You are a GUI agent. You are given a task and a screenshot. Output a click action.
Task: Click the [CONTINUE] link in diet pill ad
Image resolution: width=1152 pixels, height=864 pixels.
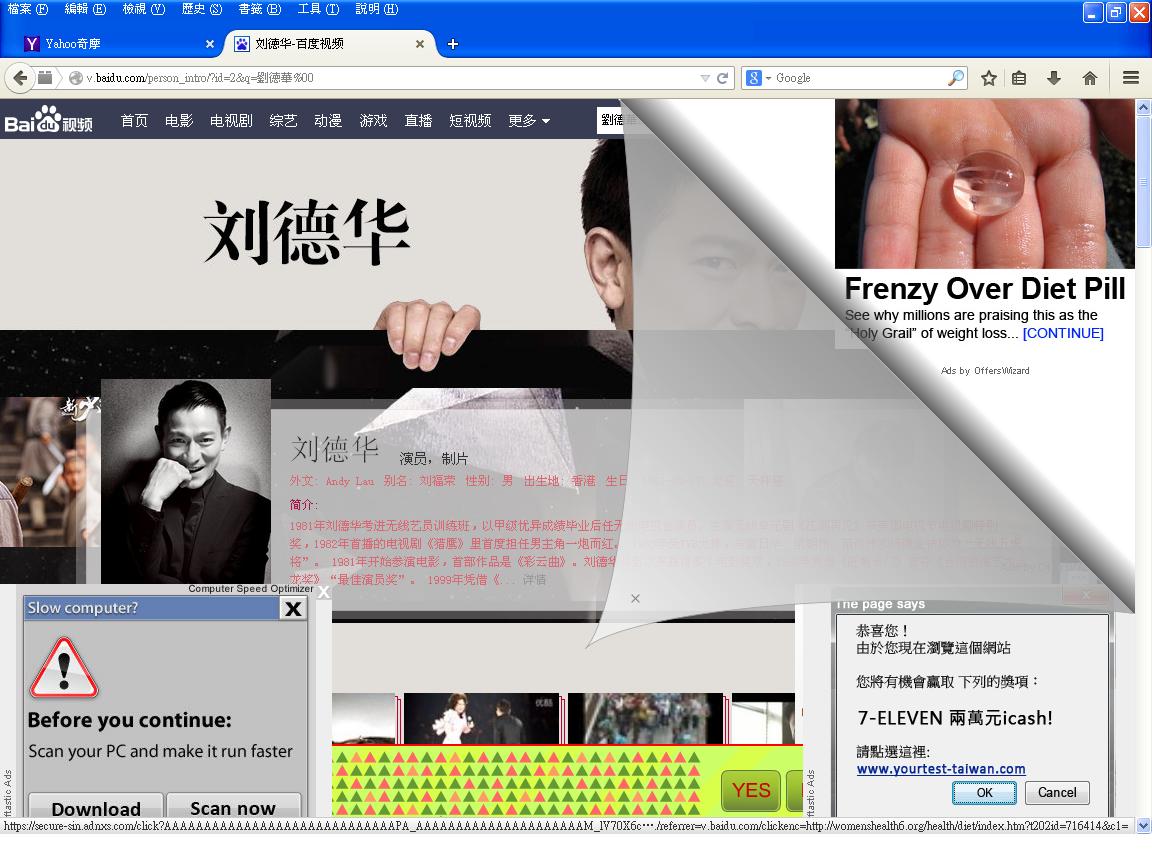pyautogui.click(x=1063, y=334)
